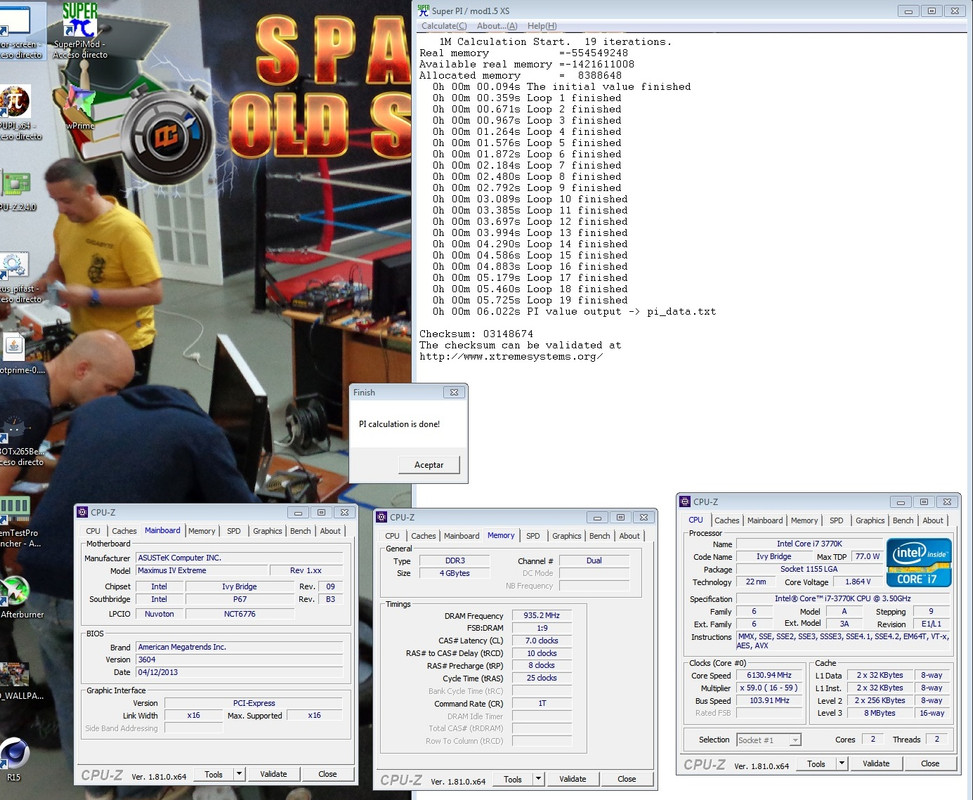973x800 pixels.
Task: Expand Tools dropdown arrow in Mainboard CPU-Z window
Action: (x=240, y=774)
